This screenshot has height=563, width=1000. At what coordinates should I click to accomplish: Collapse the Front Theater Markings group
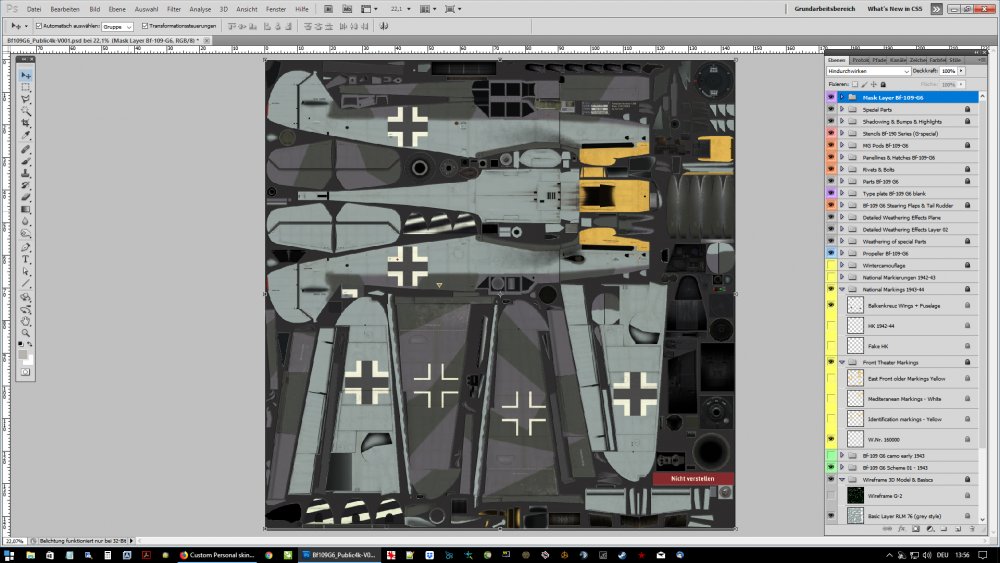(x=842, y=362)
